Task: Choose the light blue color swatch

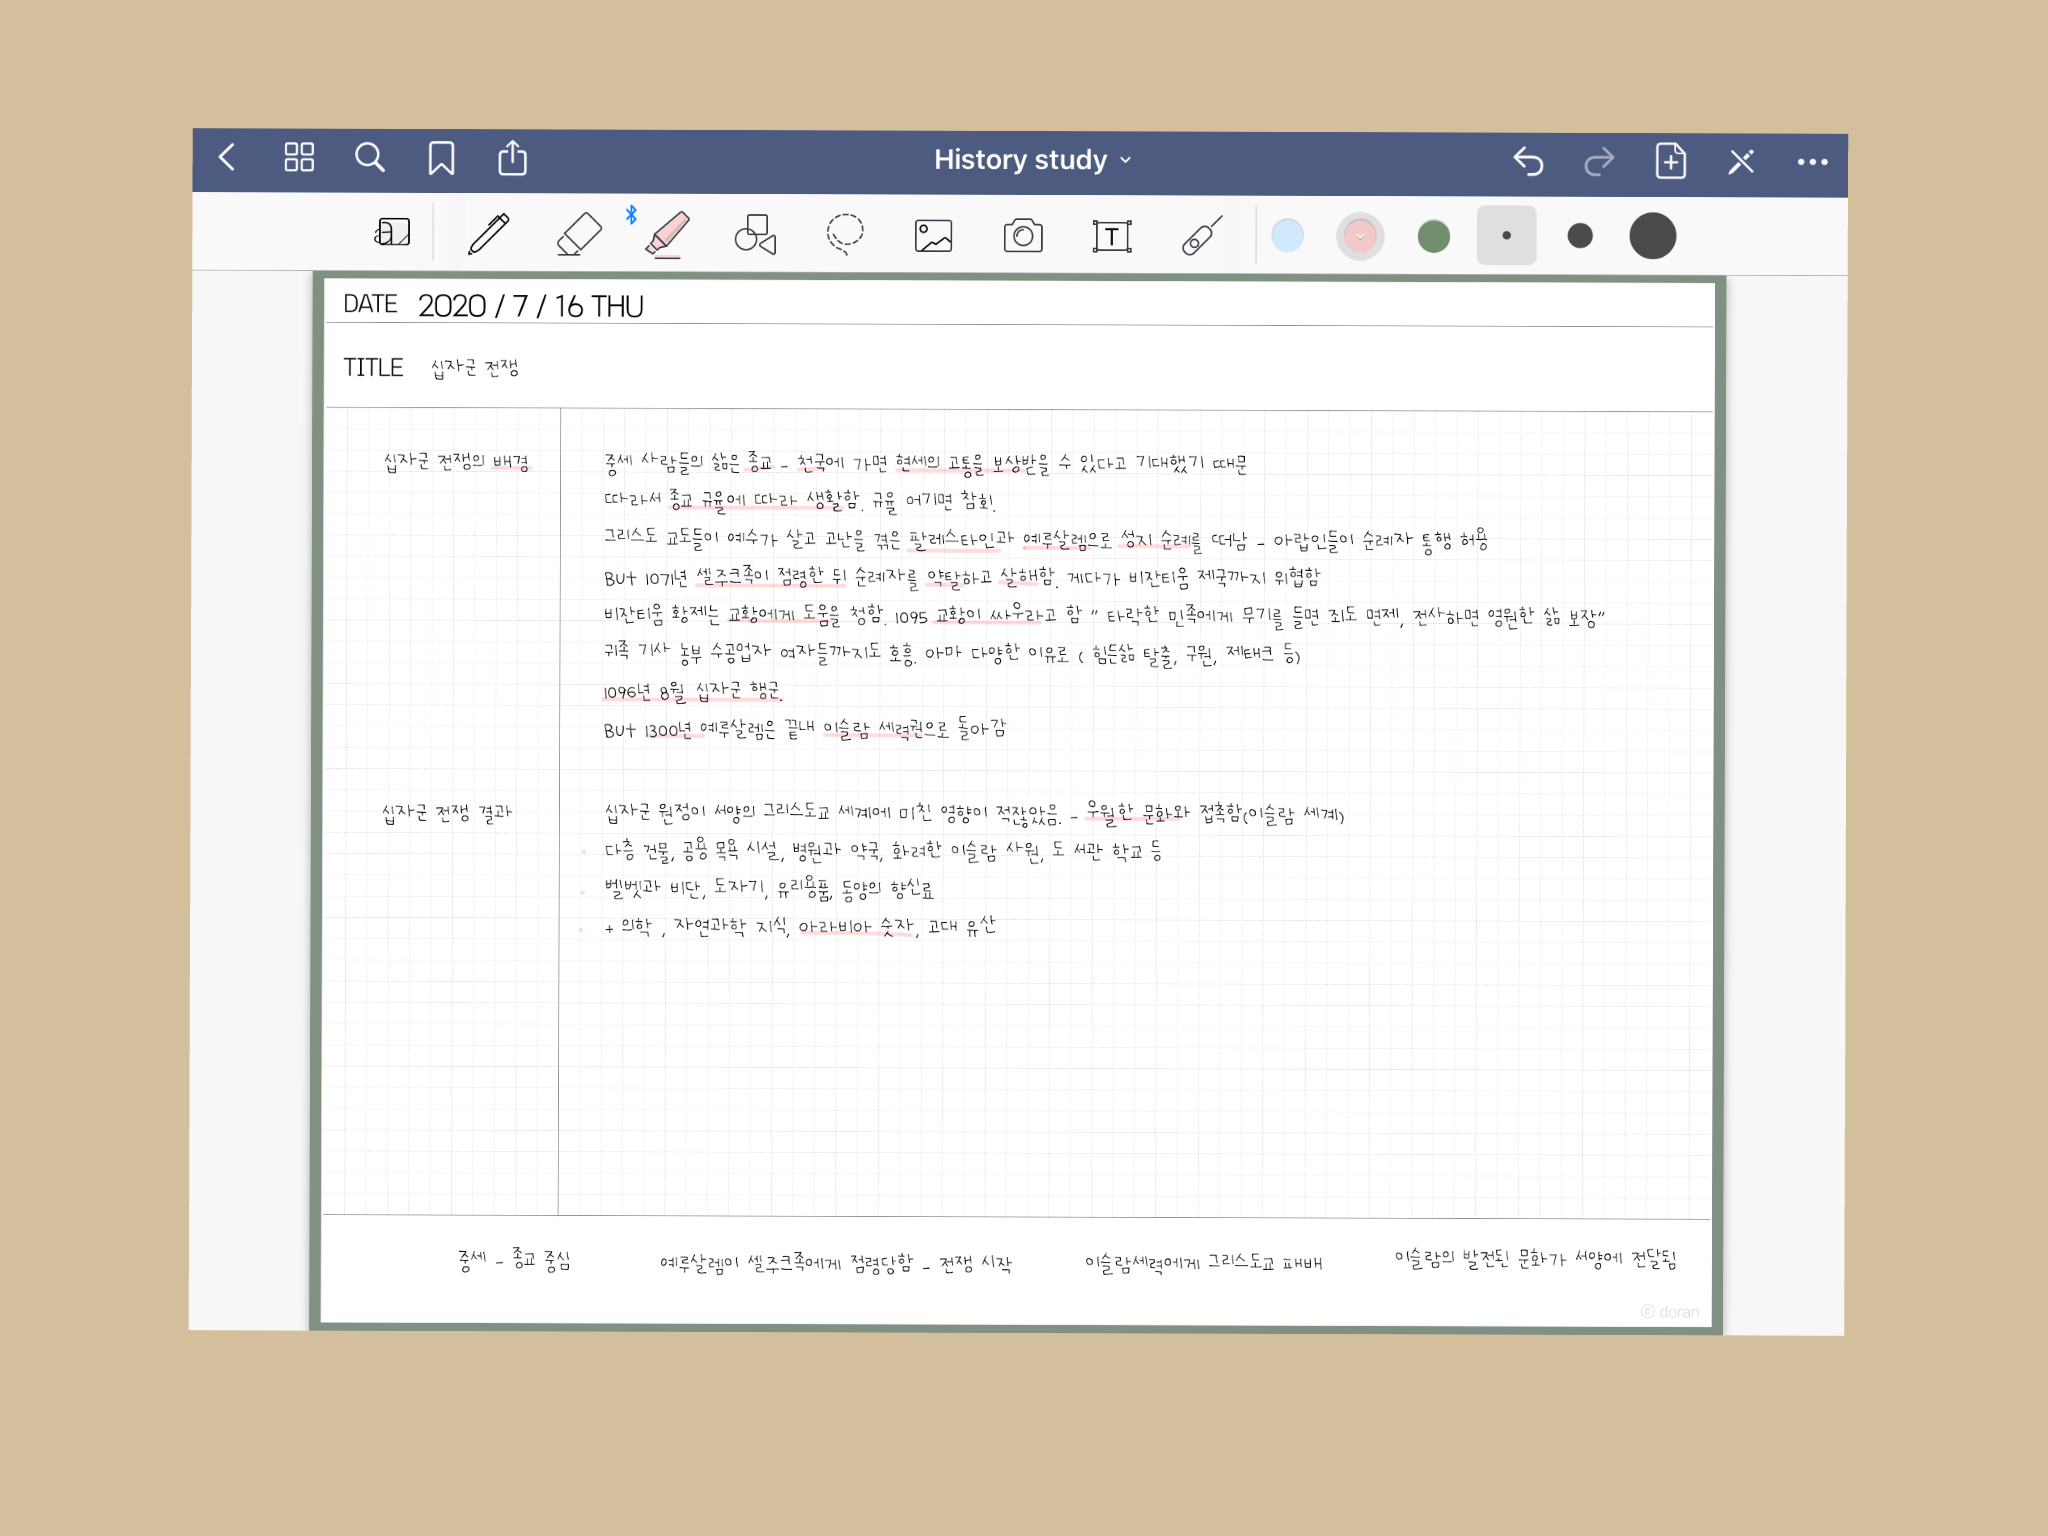Action: pyautogui.click(x=1287, y=236)
